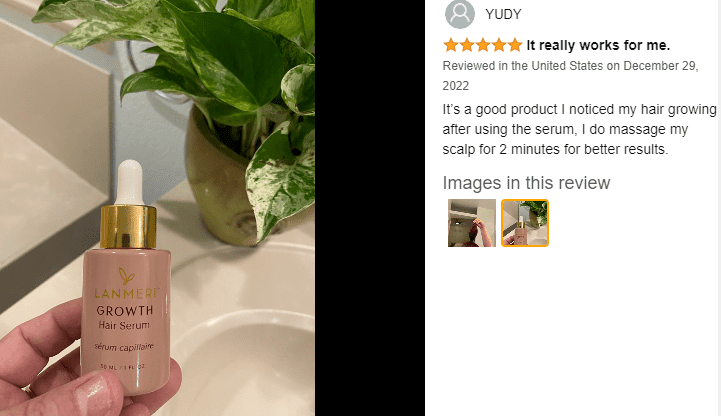Viewport: 721px width, 416px height.
Task: Click the second orange rating star
Action: pos(467,45)
